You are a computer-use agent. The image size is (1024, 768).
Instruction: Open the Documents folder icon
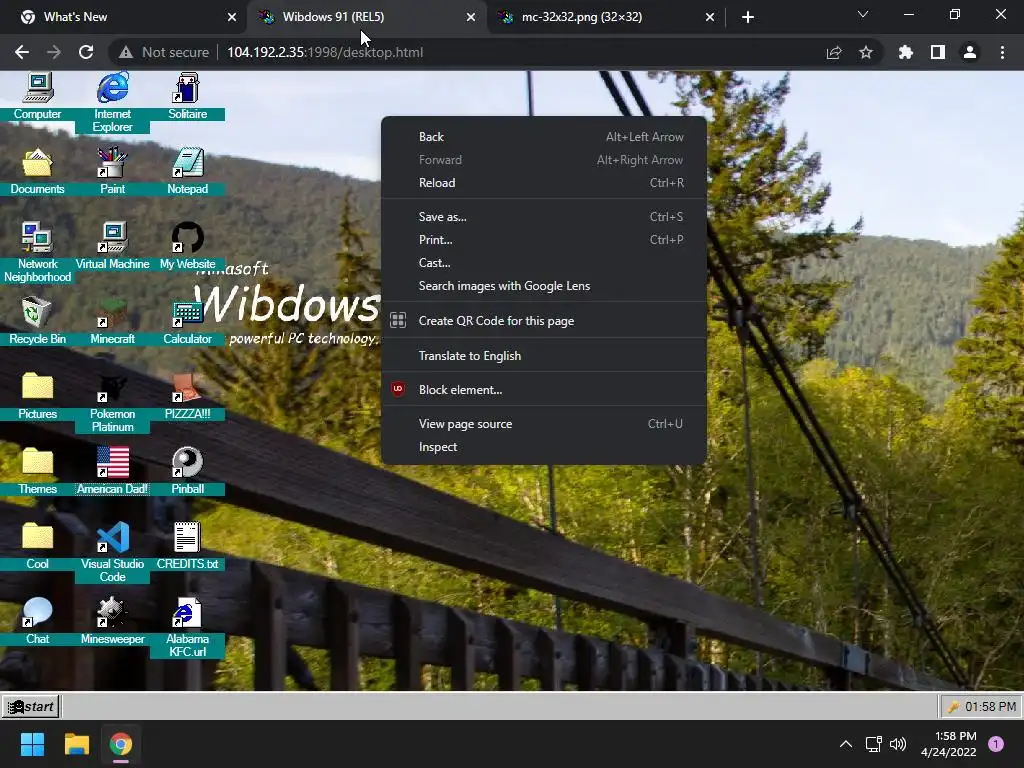coord(37,172)
